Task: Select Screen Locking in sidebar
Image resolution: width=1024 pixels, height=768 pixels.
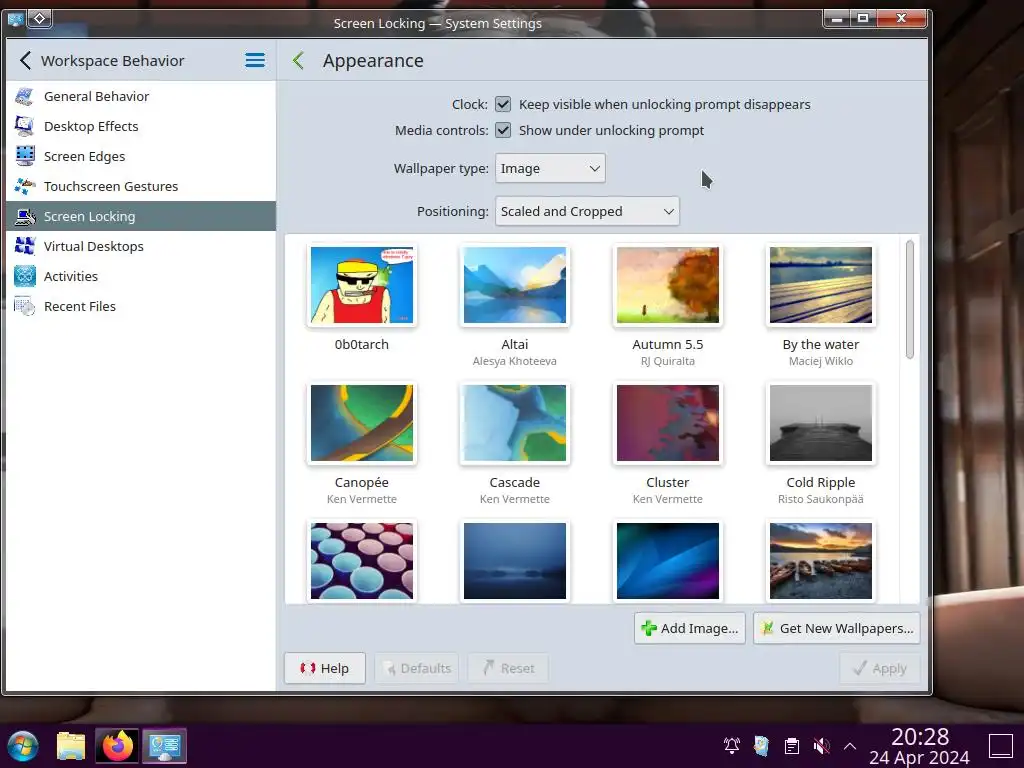Action: pos(141,217)
